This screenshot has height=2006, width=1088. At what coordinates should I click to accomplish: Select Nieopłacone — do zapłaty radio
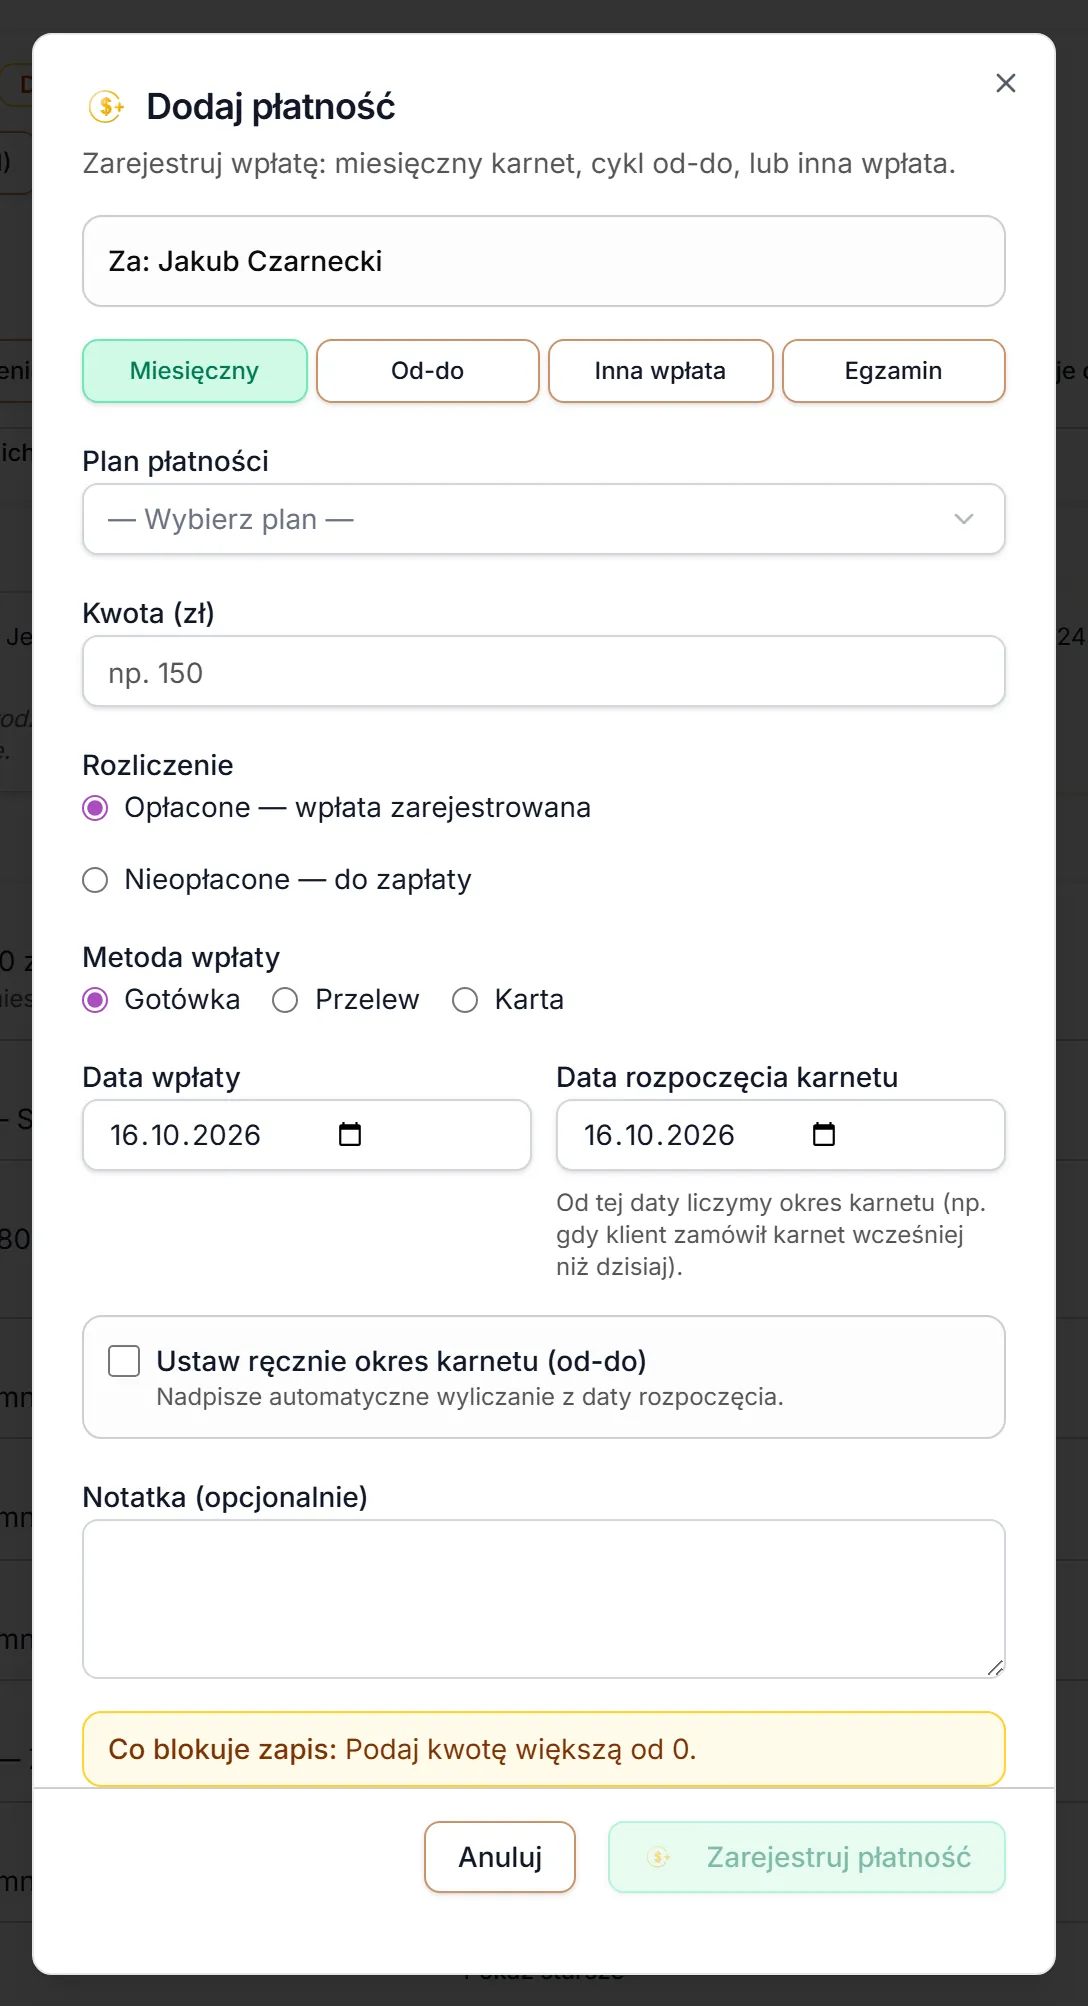95,880
